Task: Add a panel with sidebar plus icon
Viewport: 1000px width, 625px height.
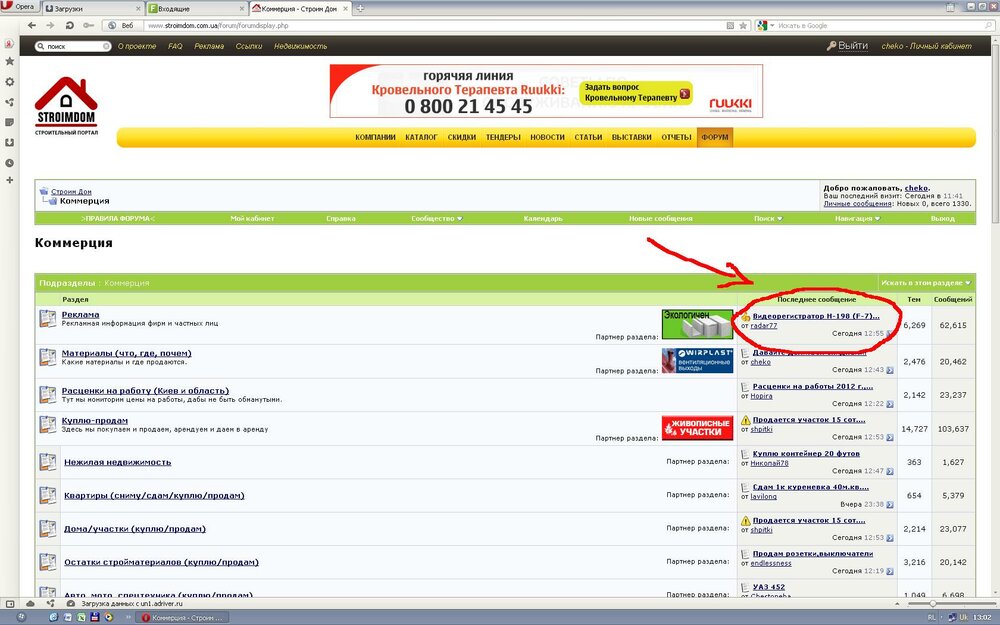Action: [10, 180]
